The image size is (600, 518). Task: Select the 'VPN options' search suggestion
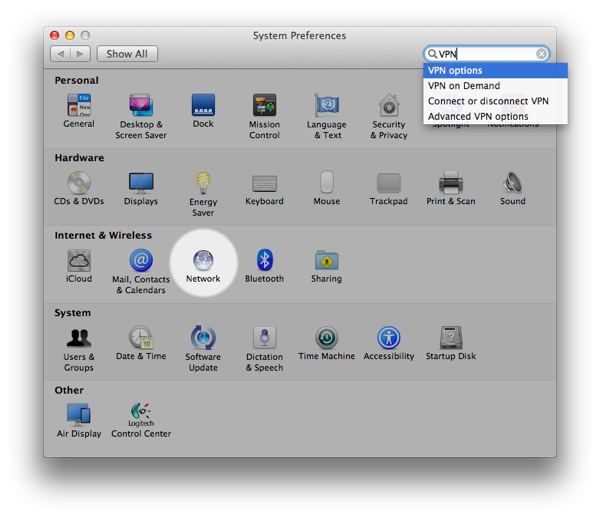[x=495, y=71]
